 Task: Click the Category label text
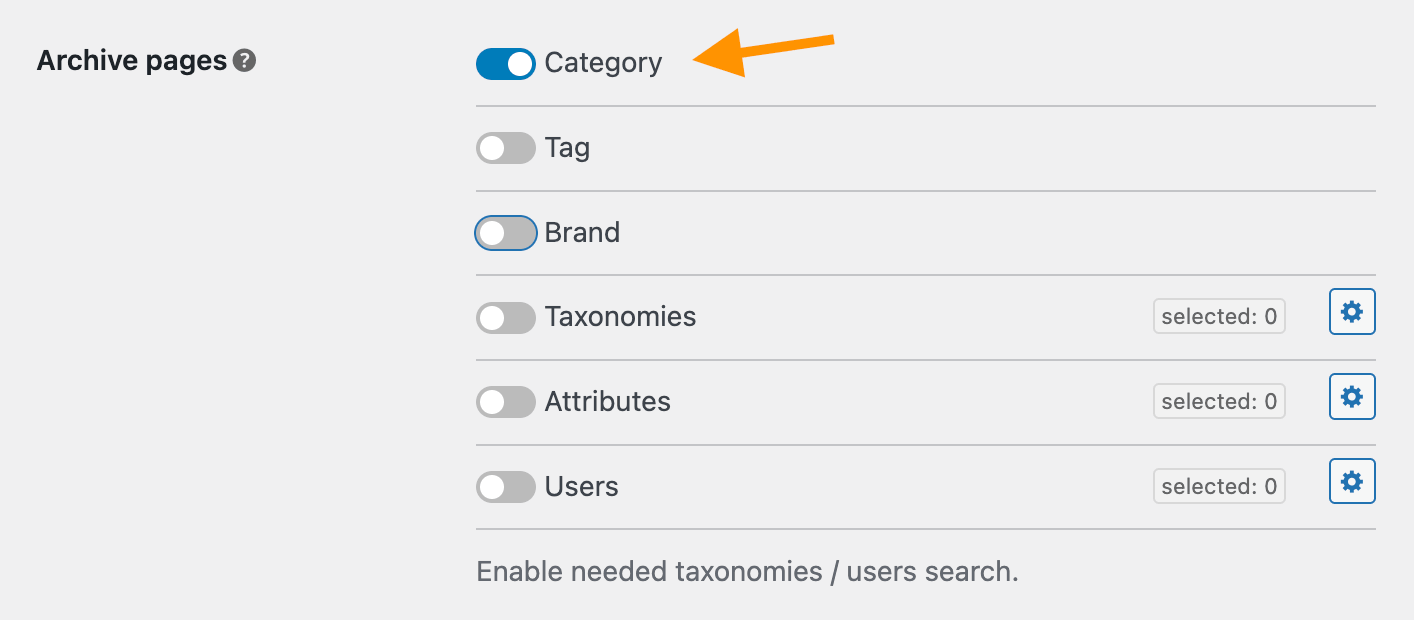pyautogui.click(x=603, y=64)
